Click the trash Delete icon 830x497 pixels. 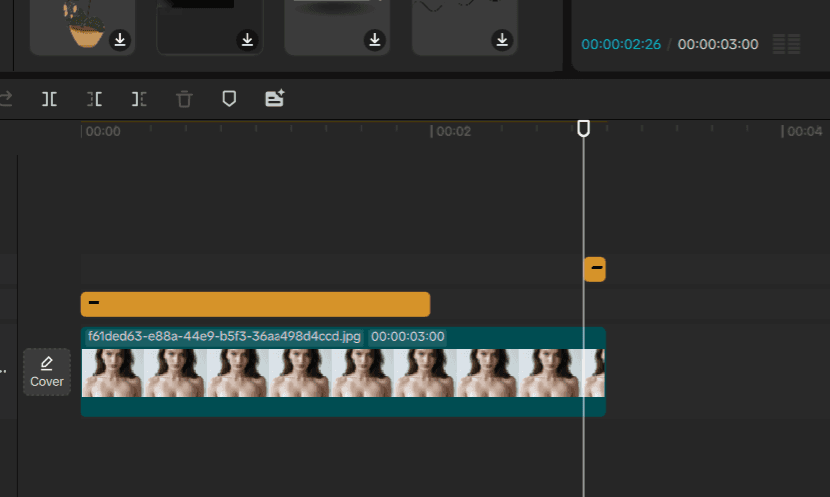[184, 99]
